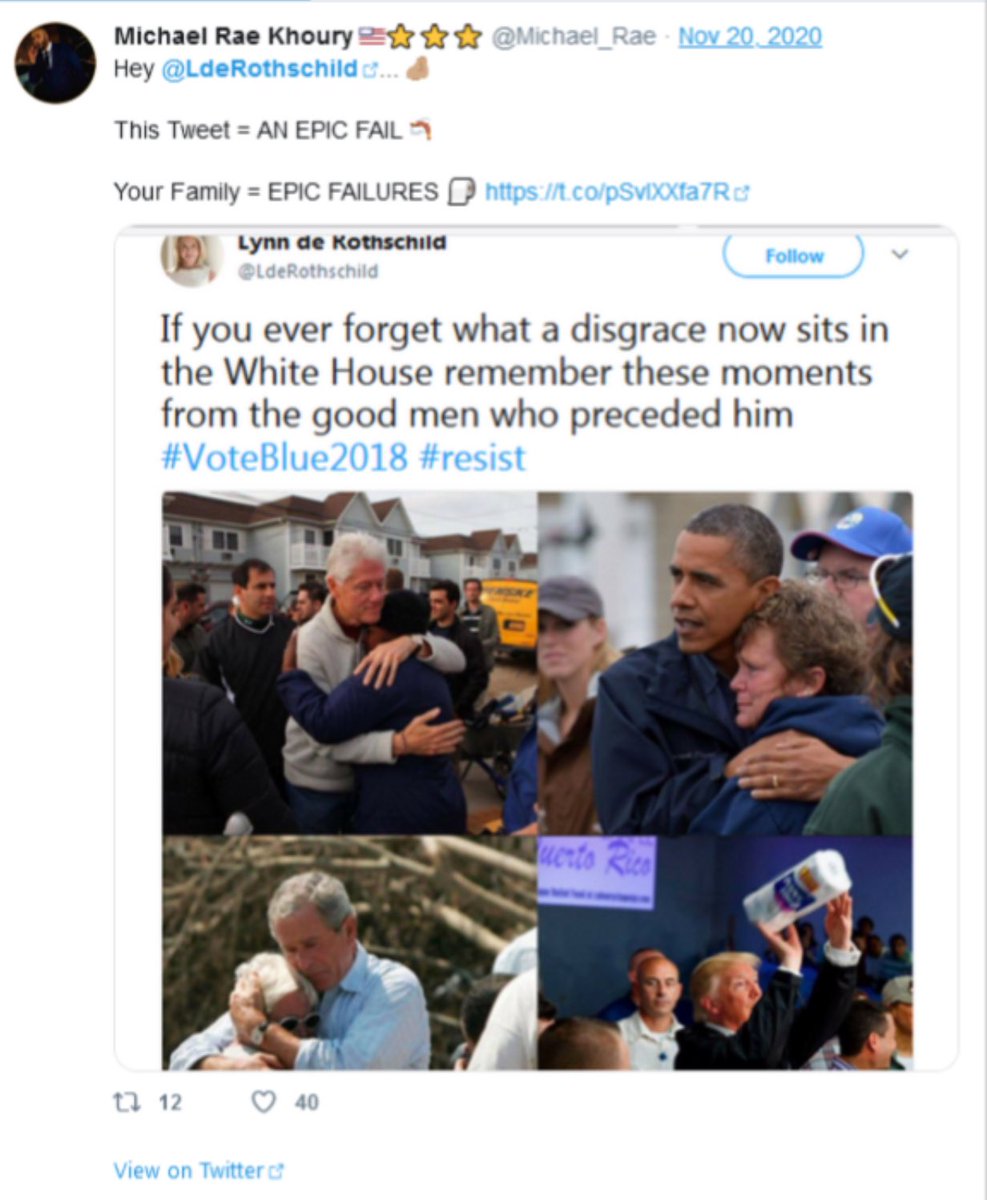Open the https://t.co/pSvlXXfa7R link

[608, 191]
